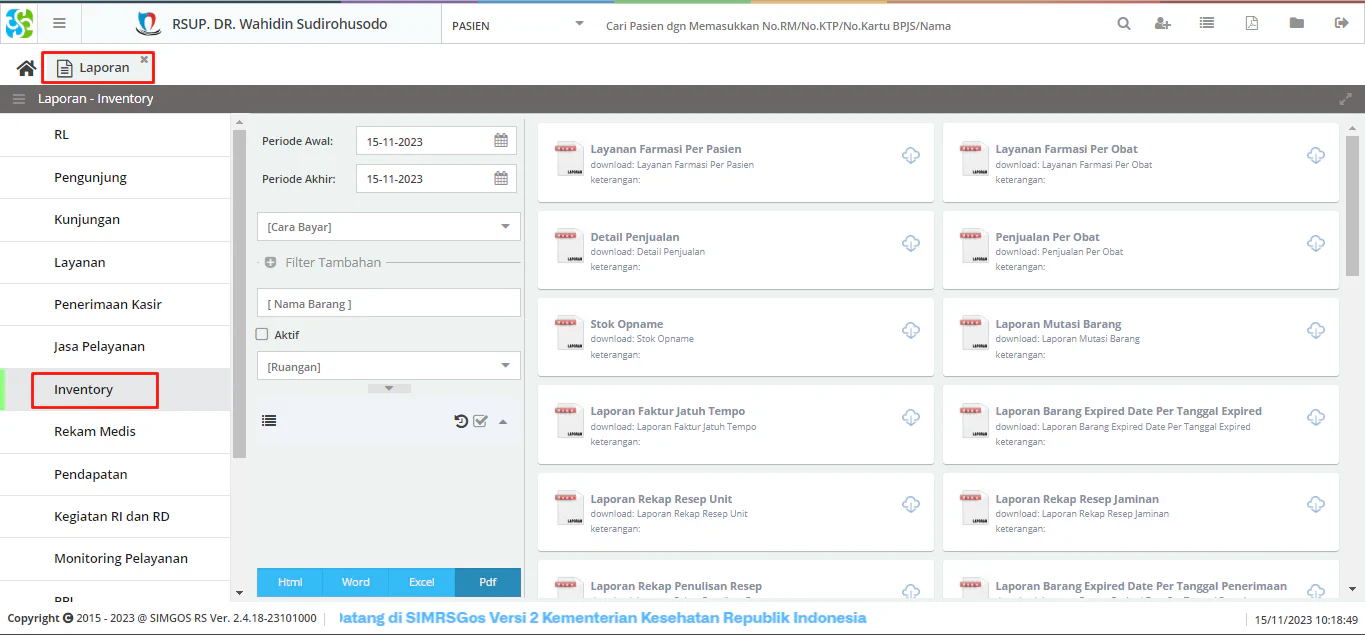
Task: Toggle the check-square icon in filter footer
Action: pyautogui.click(x=480, y=421)
